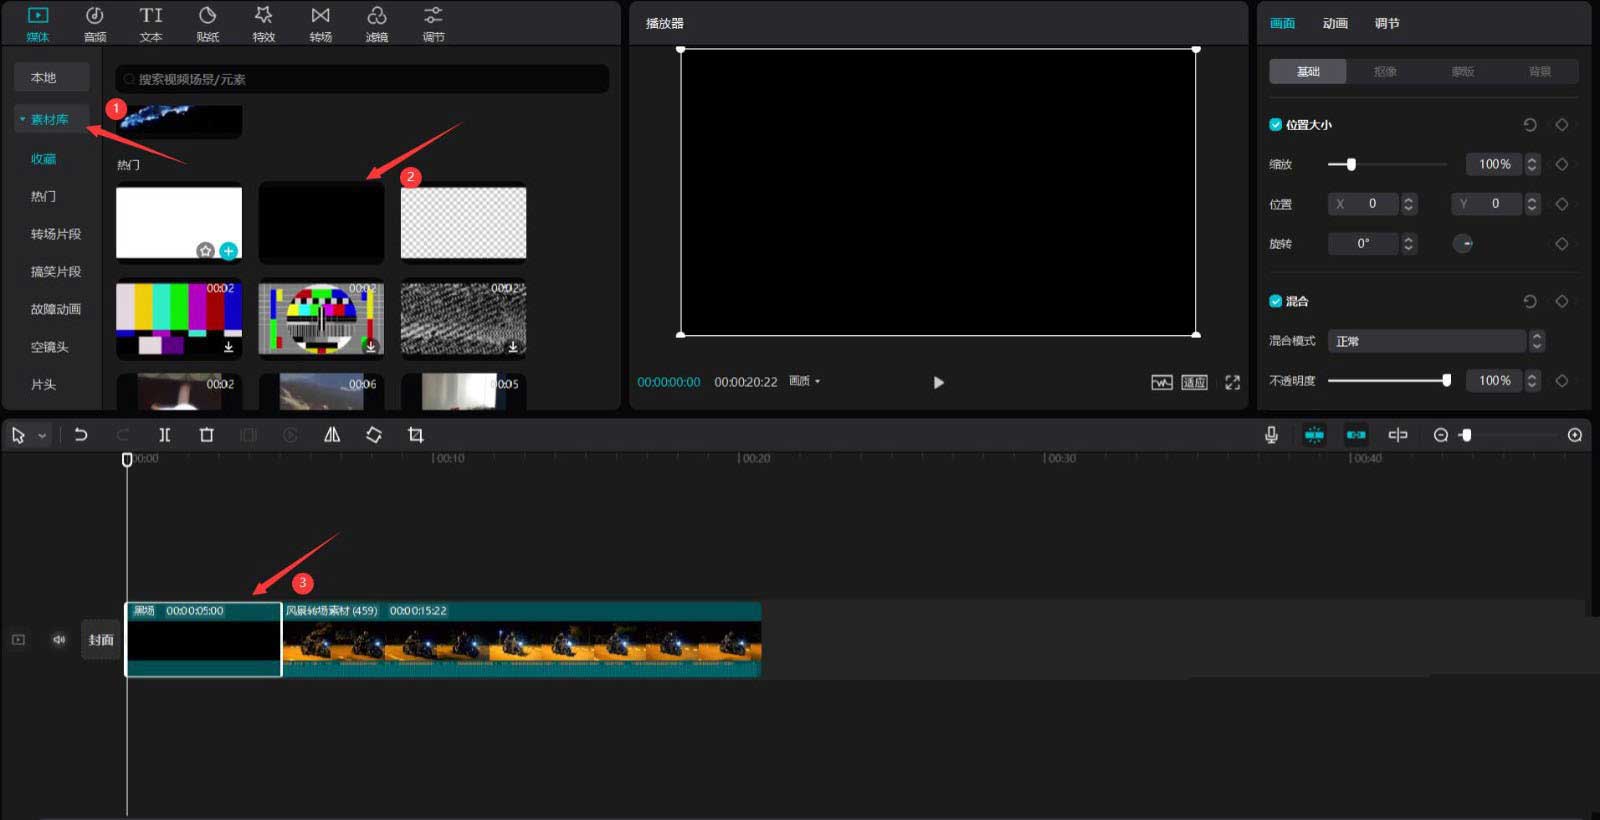This screenshot has height=820, width=1600.
Task: Open the 音频 audio panel
Action: click(x=95, y=24)
